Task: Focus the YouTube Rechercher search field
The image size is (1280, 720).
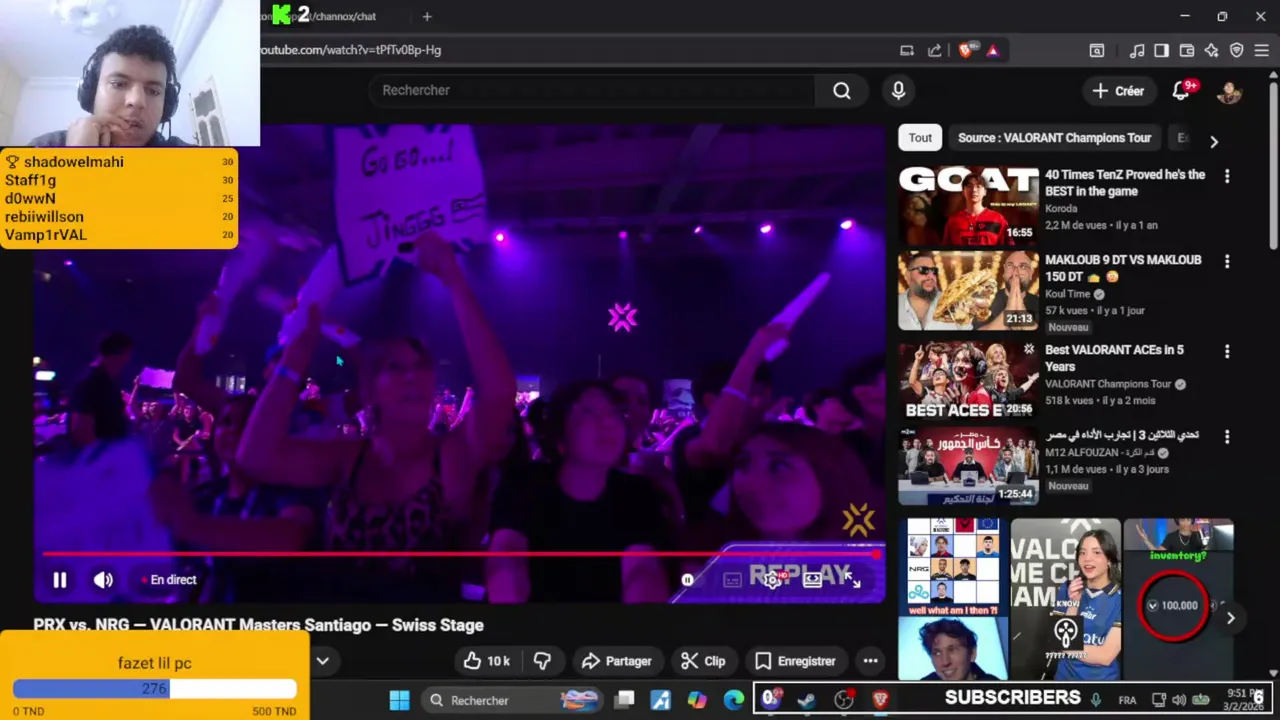Action: [x=592, y=90]
